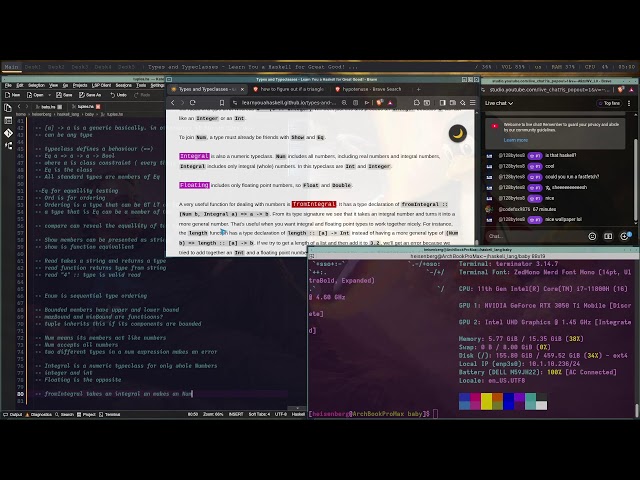The image size is (640, 480).
Task: Go to previous tab with the back arrow in Kate
Action: pyautogui.click(x=19, y=107)
